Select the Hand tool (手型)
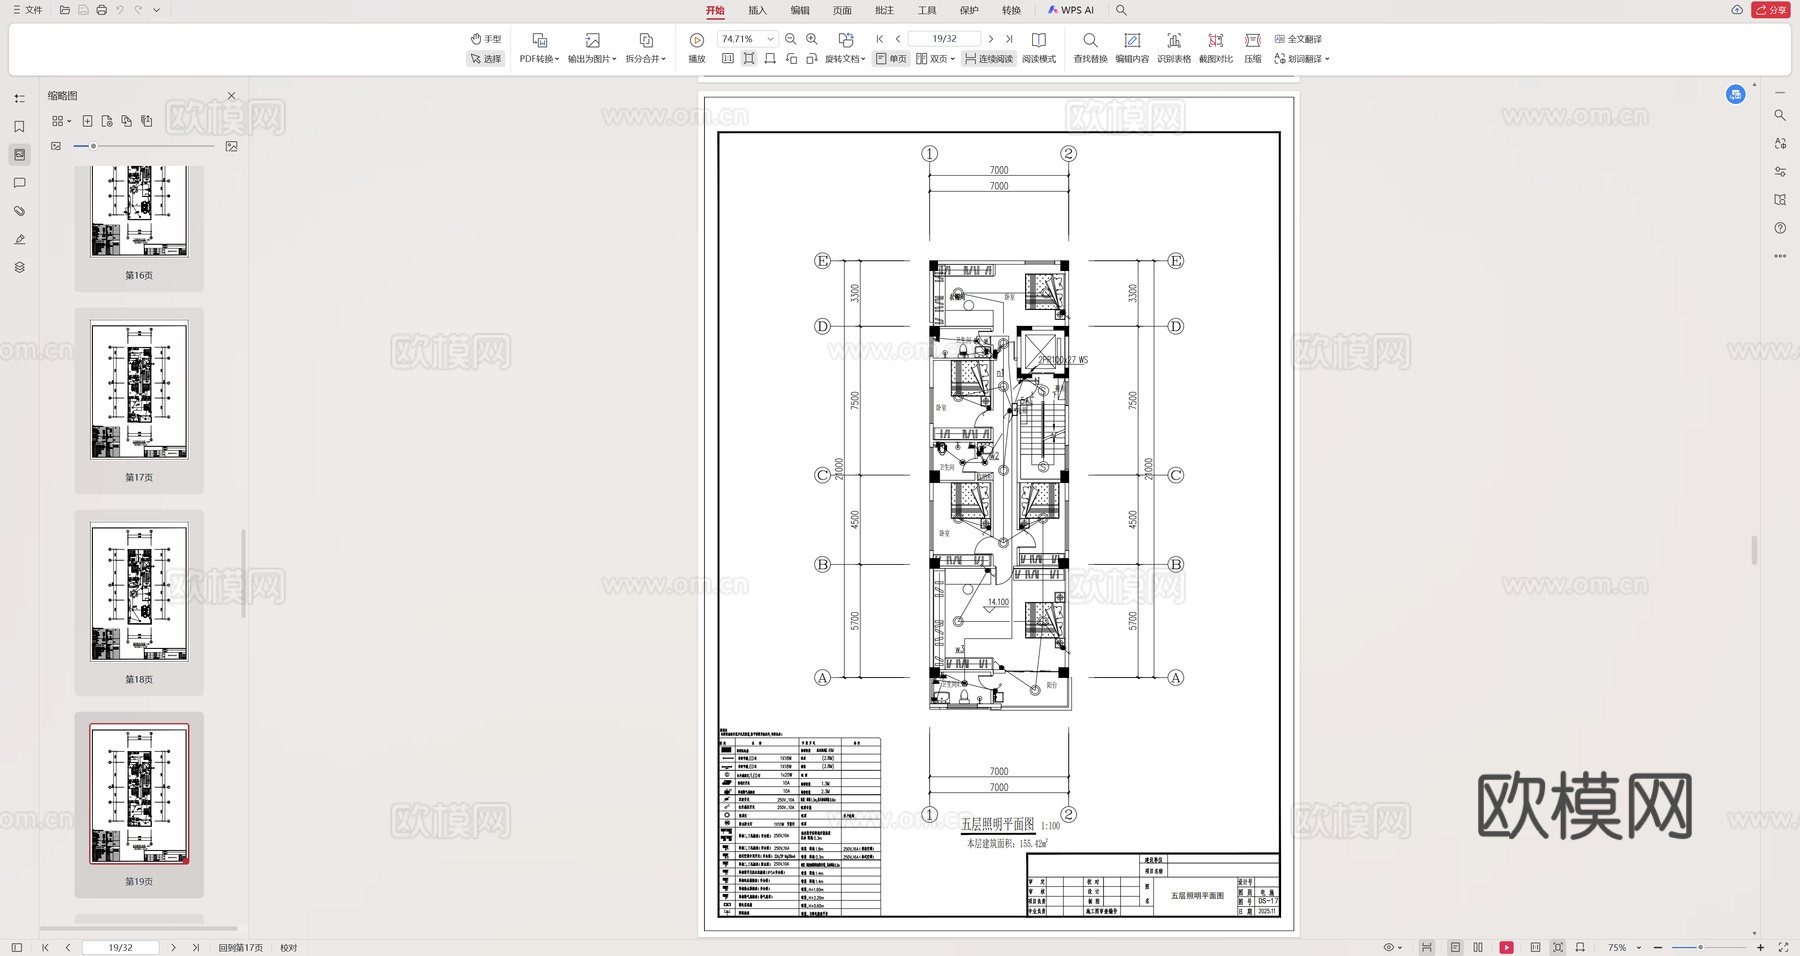Viewport: 1800px width, 956px height. [x=486, y=39]
